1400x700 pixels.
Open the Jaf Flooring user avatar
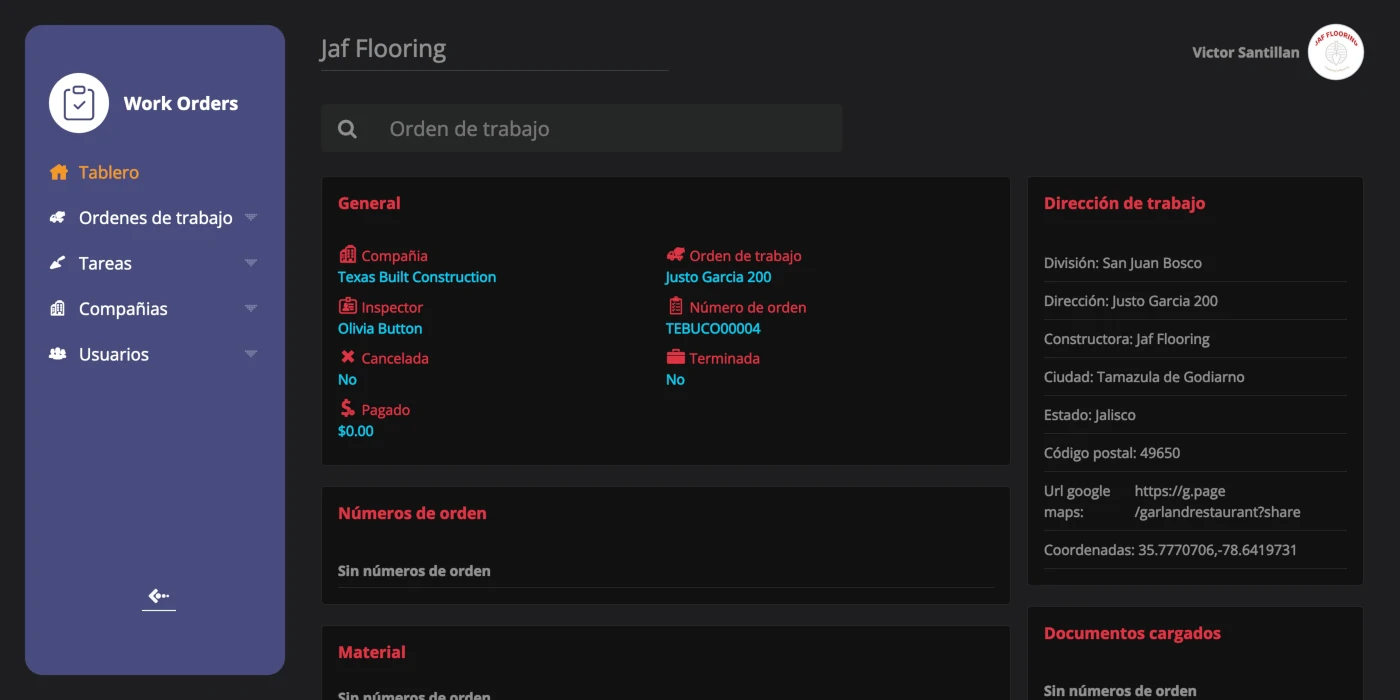[x=1335, y=52]
